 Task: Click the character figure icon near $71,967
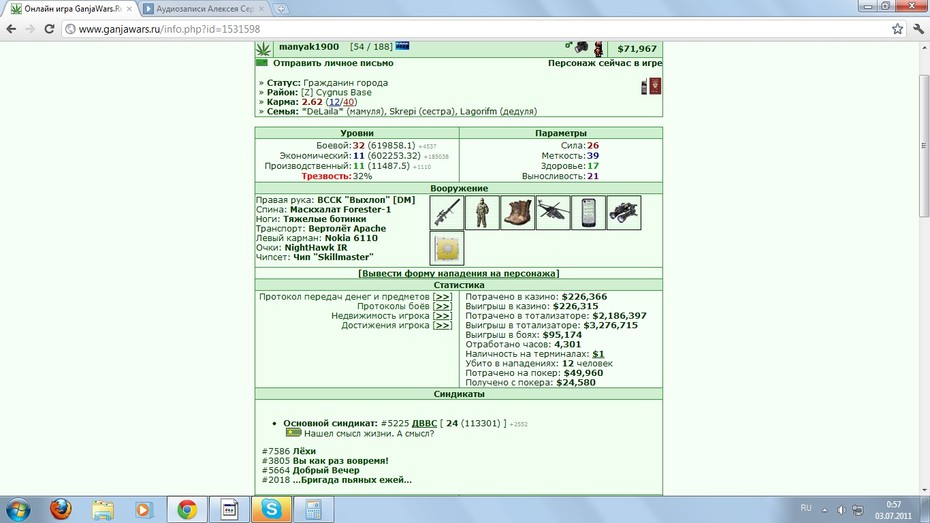(598, 49)
